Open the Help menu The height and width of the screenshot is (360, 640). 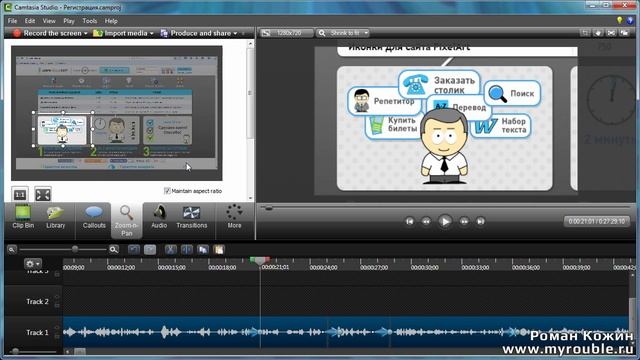click(111, 21)
